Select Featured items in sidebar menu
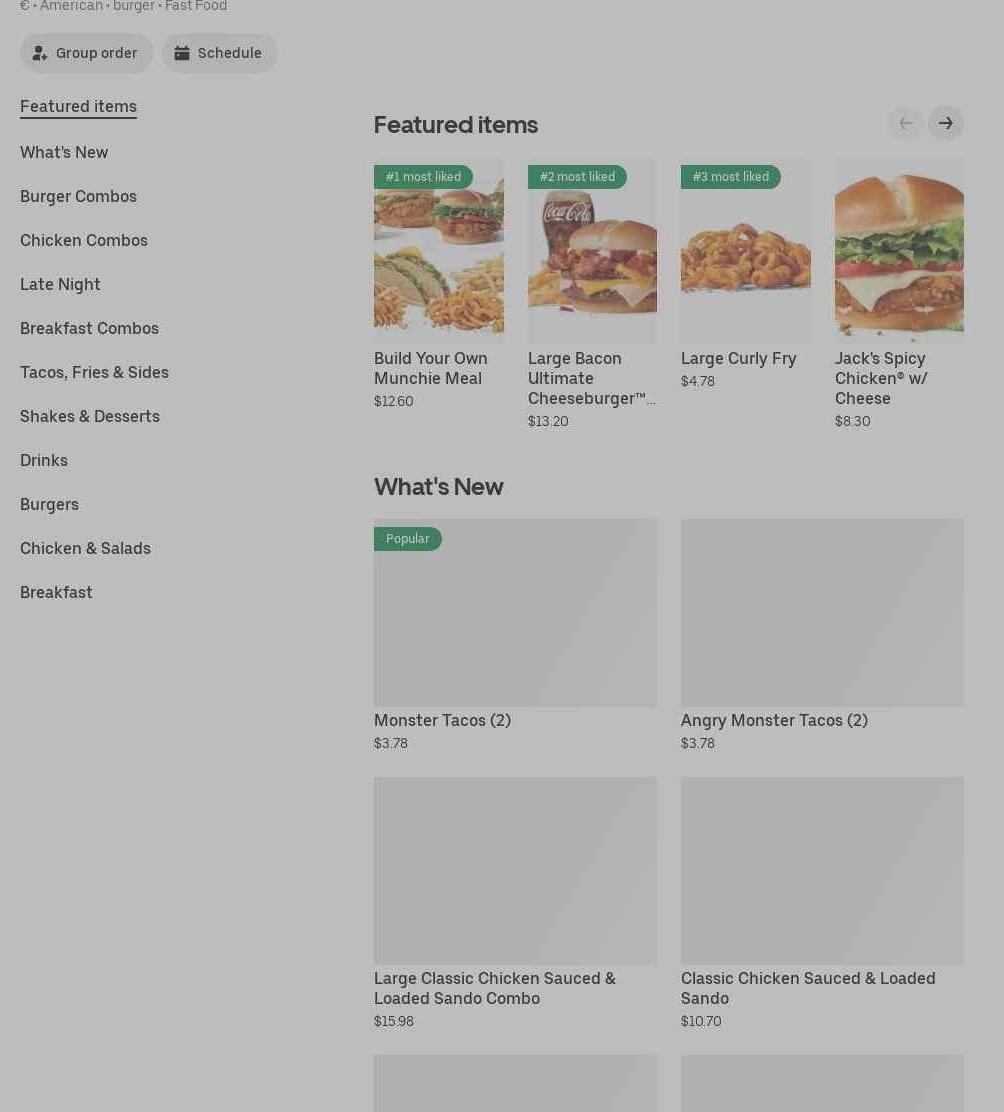The width and height of the screenshot is (1004, 1112). [x=78, y=106]
